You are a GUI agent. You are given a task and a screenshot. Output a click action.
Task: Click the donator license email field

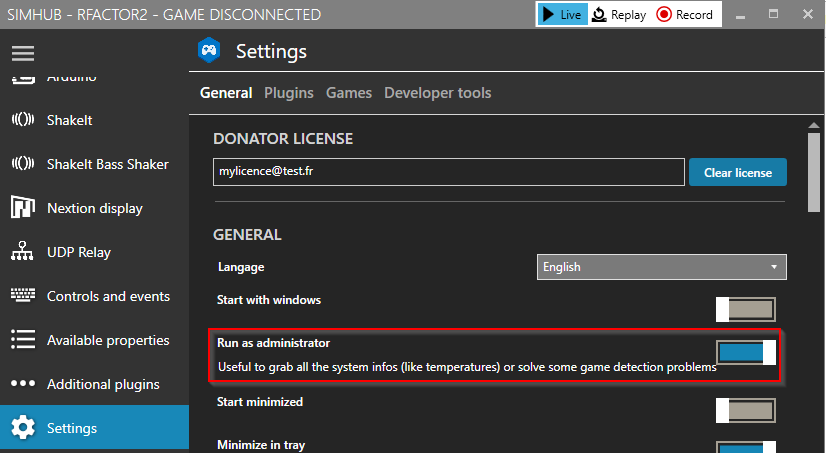pos(449,172)
